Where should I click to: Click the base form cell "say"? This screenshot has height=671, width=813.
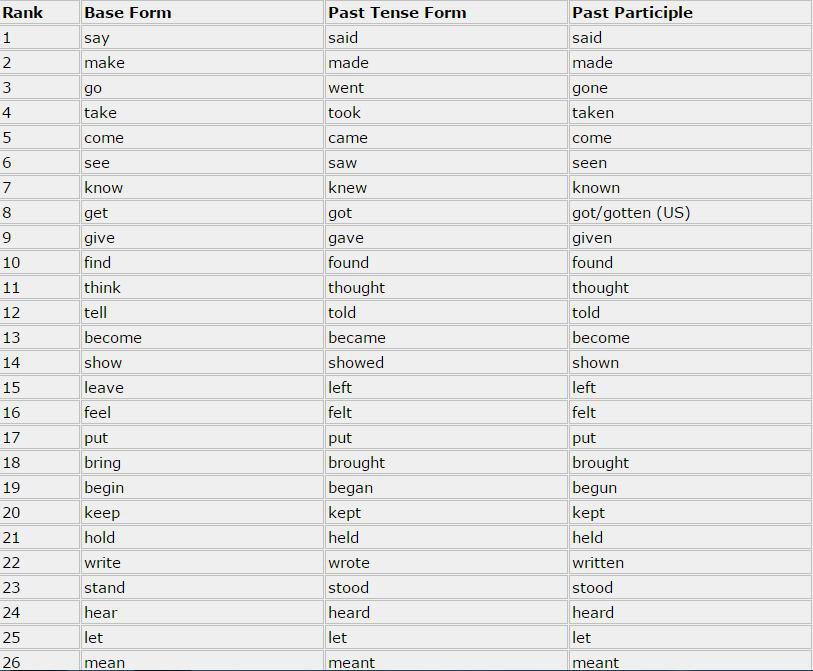pos(97,38)
